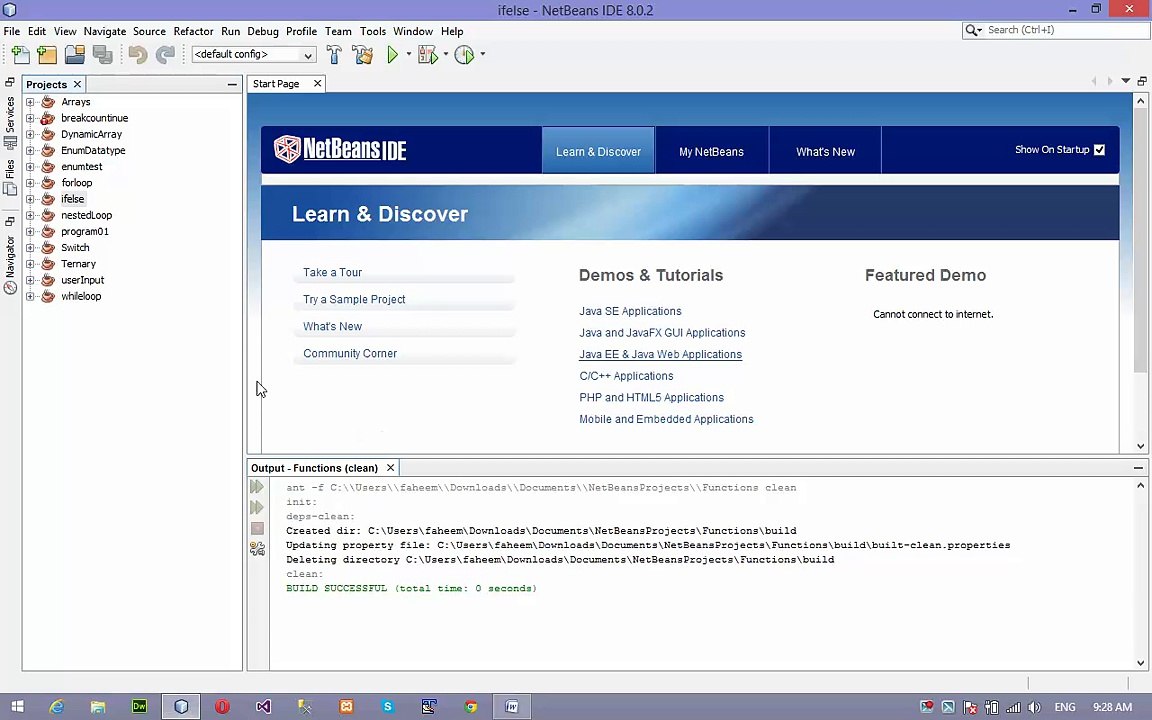This screenshot has width=1152, height=720.
Task: Click the Open Project toolbar icon
Action: 75,54
